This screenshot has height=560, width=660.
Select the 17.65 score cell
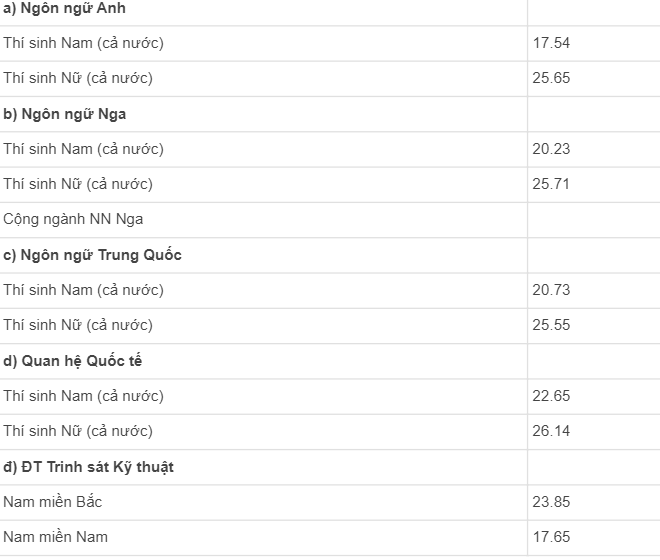pos(551,537)
